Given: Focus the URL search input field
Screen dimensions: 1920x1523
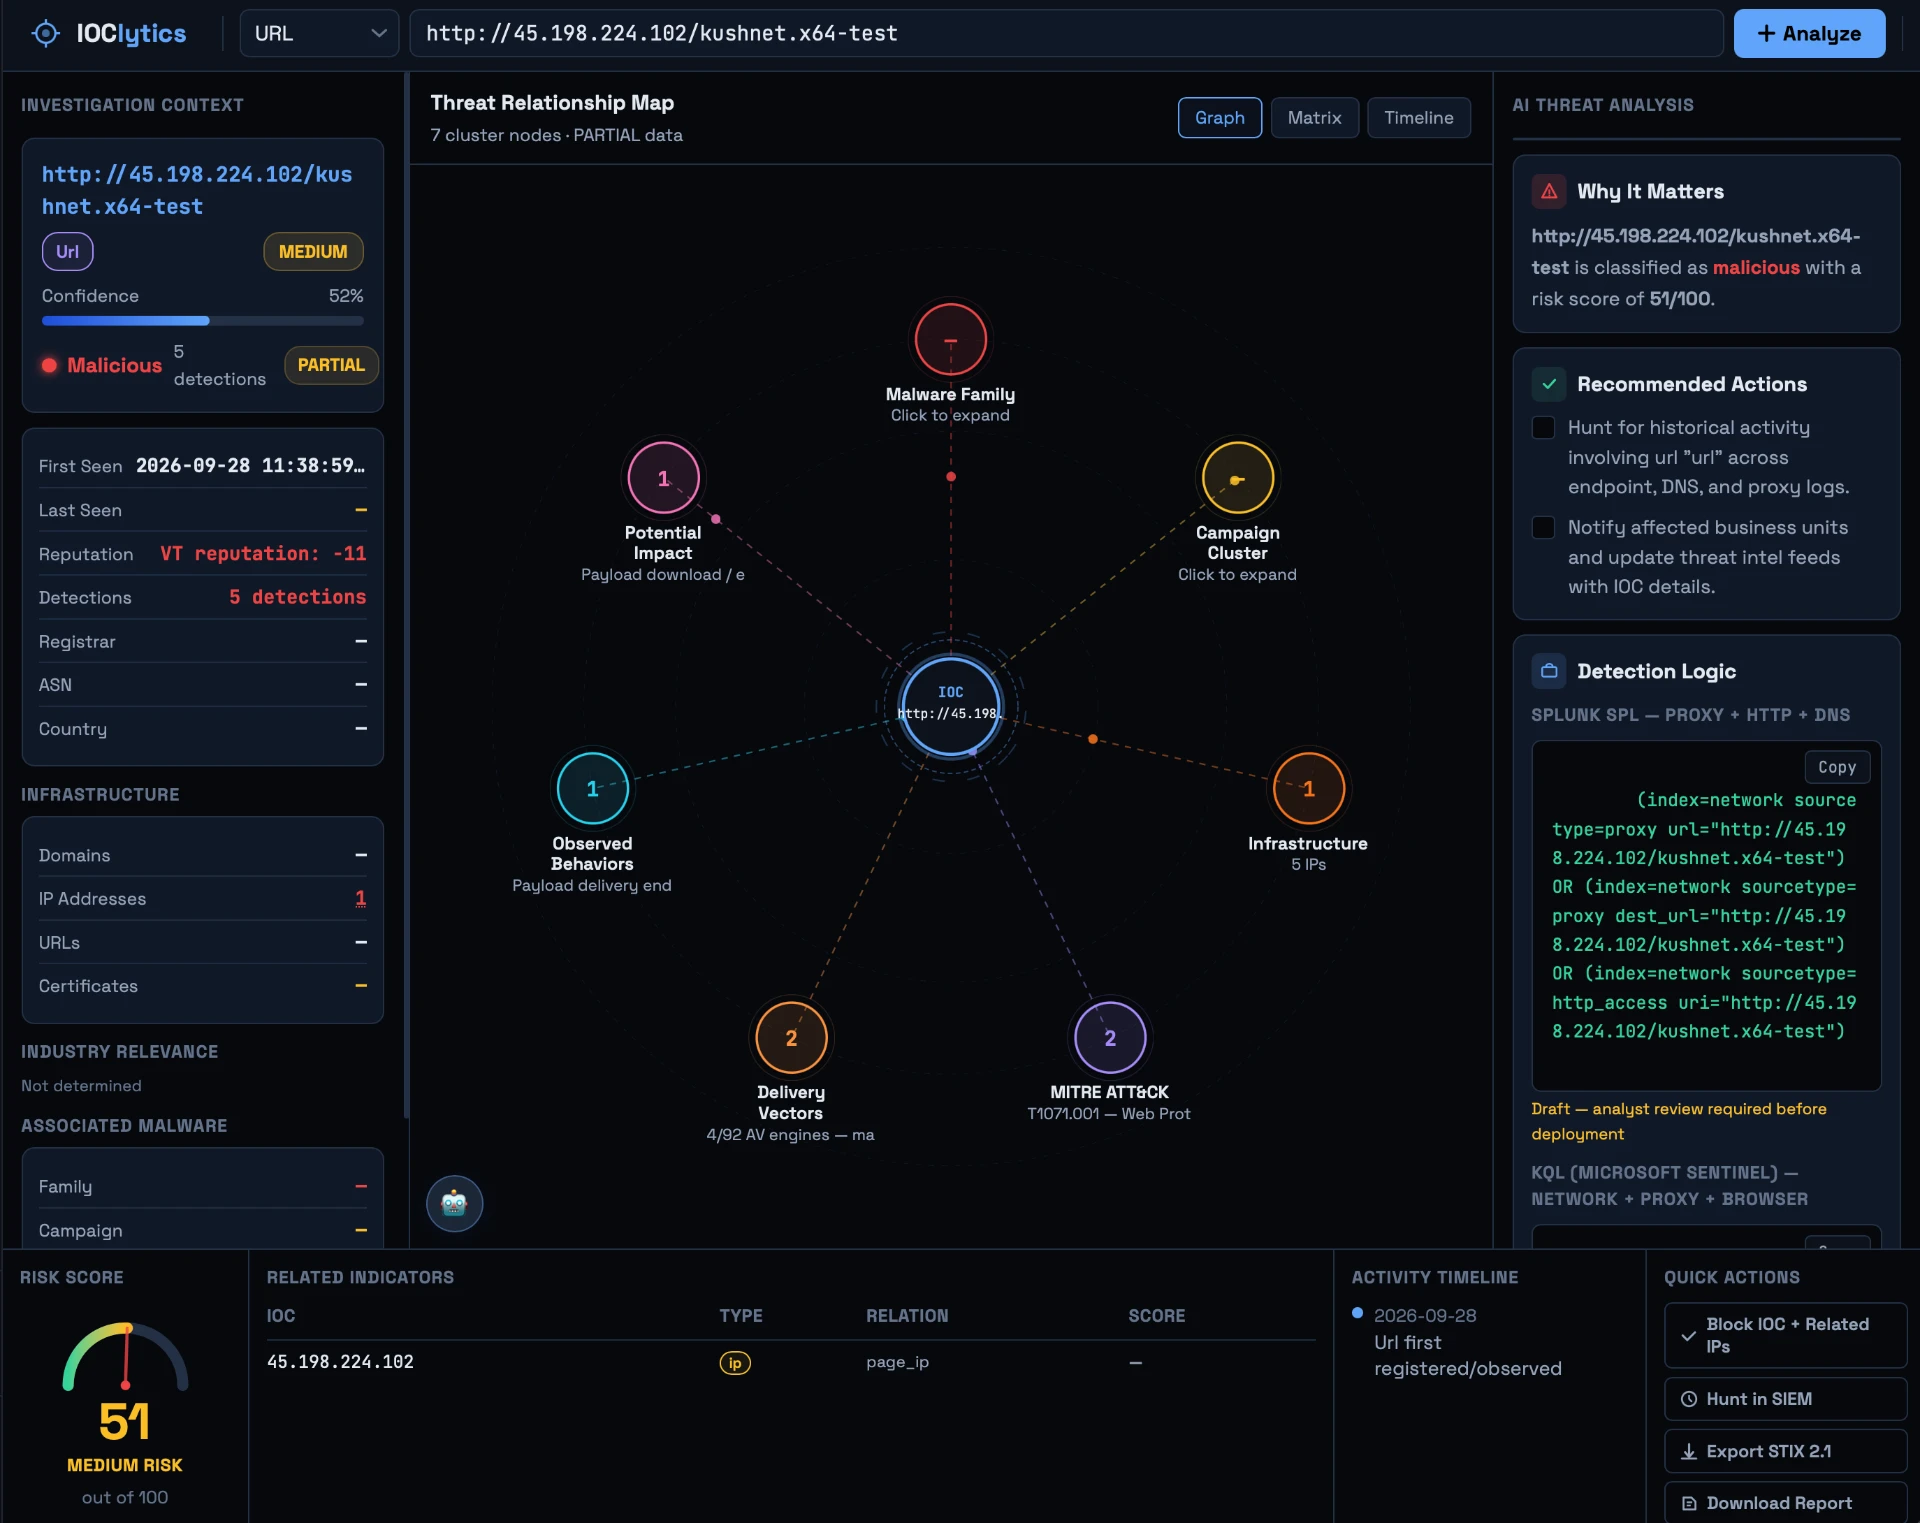Looking at the screenshot, I should point(1066,33).
